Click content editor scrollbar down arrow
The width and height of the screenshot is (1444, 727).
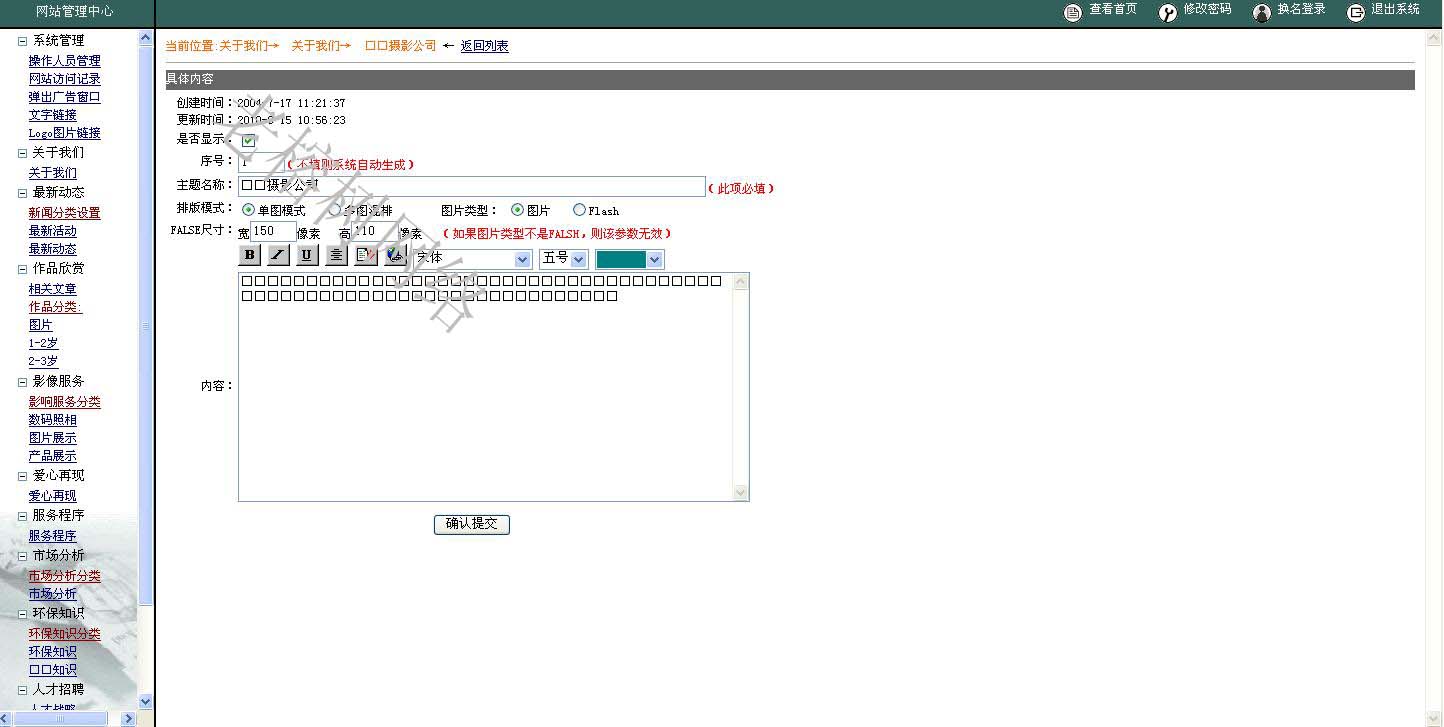(741, 492)
